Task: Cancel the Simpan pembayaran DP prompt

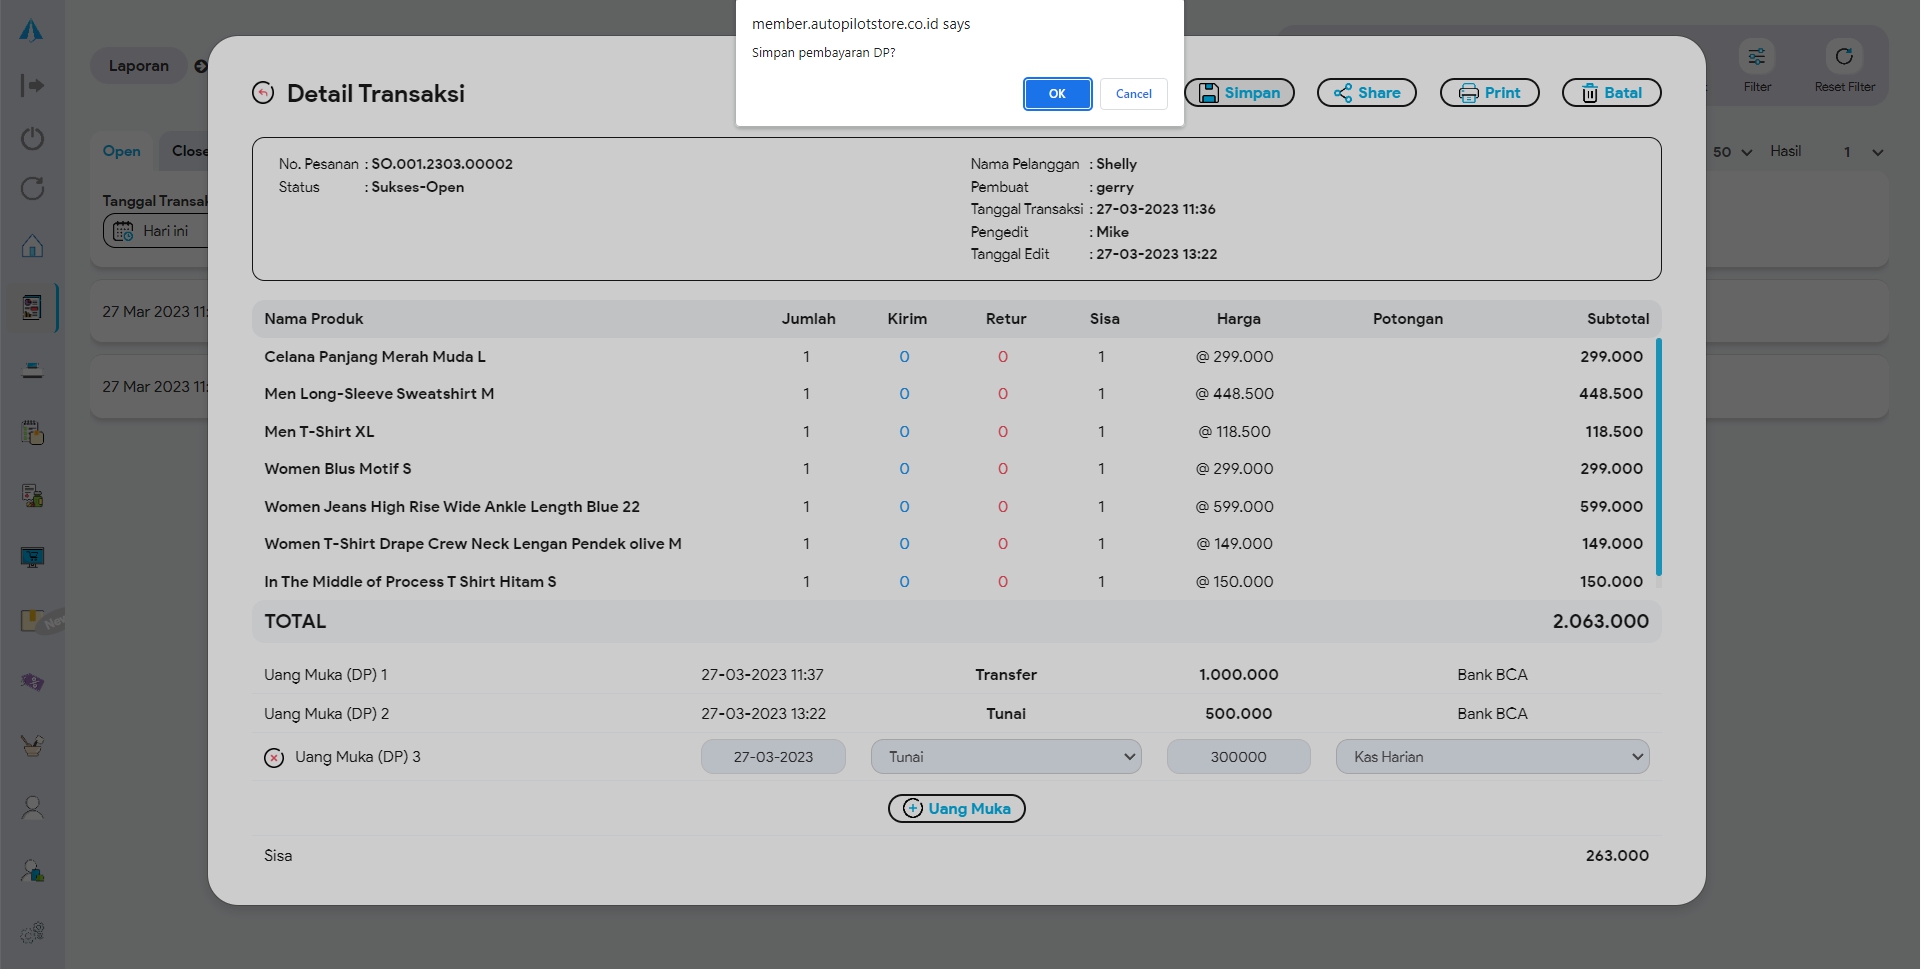Action: pos(1133,94)
